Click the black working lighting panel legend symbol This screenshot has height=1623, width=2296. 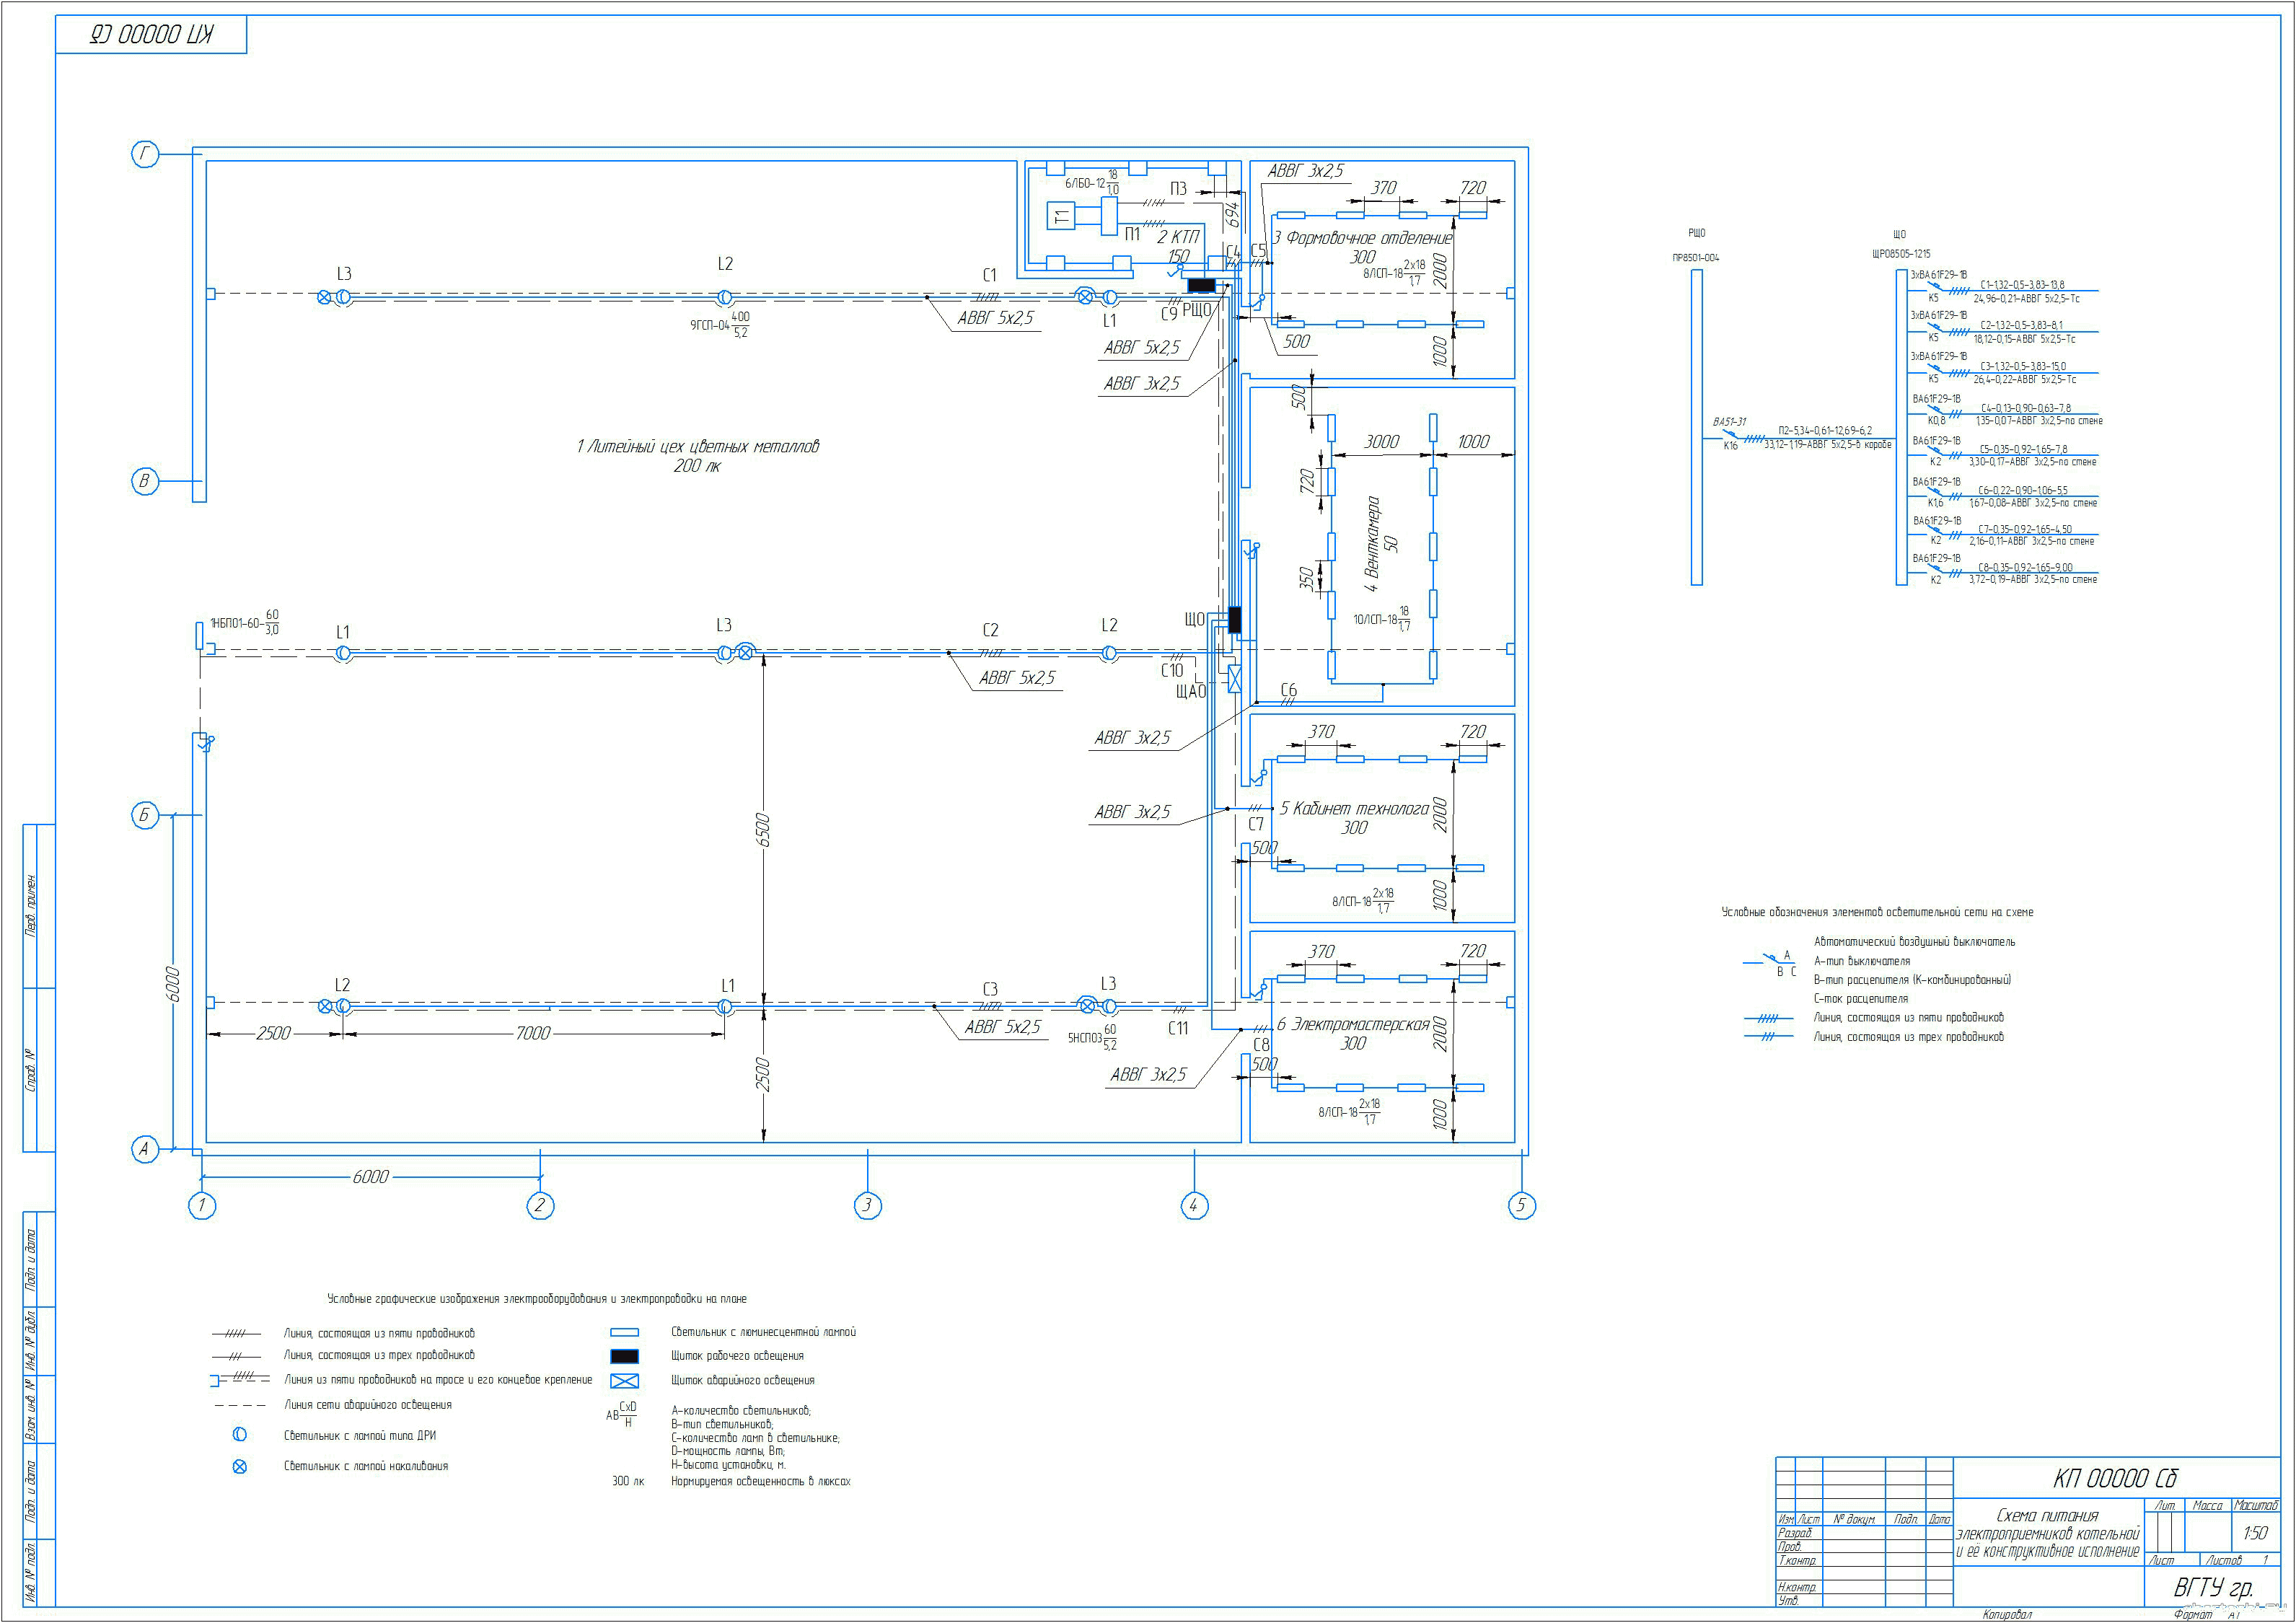(x=624, y=1356)
